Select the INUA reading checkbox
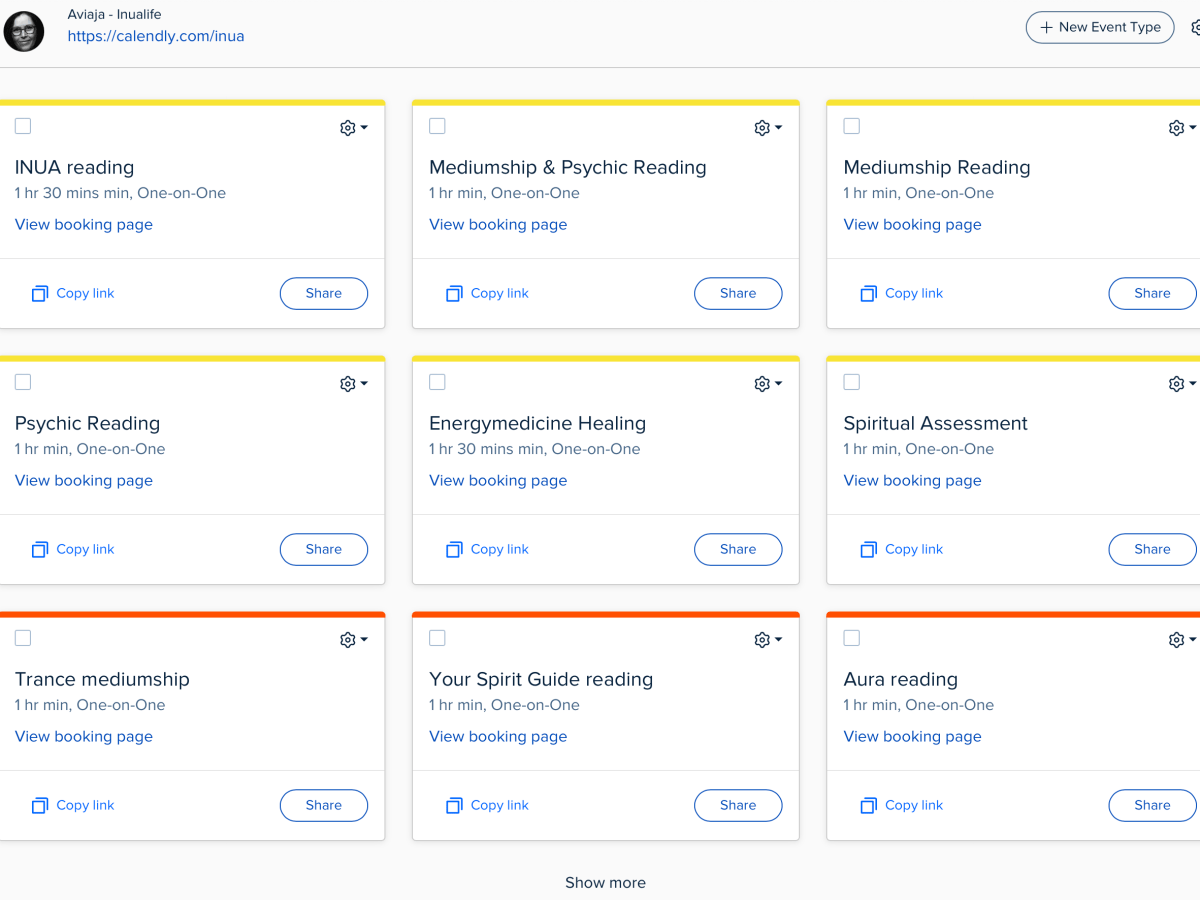Image resolution: width=1200 pixels, height=900 pixels. point(23,126)
